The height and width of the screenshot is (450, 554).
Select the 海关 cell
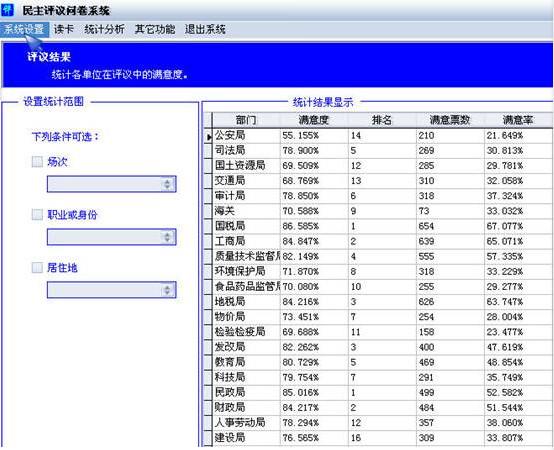(246, 211)
